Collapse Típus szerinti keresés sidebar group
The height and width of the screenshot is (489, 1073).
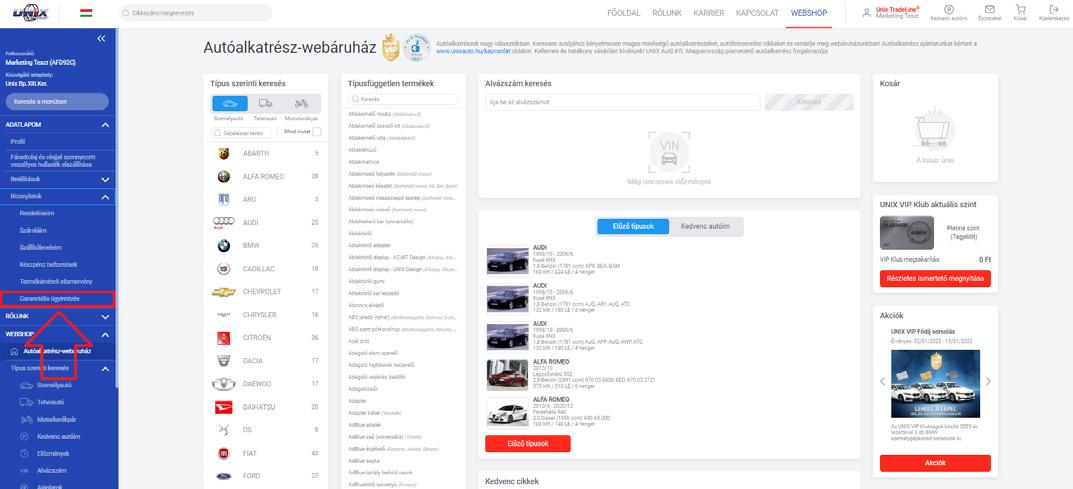[105, 369]
